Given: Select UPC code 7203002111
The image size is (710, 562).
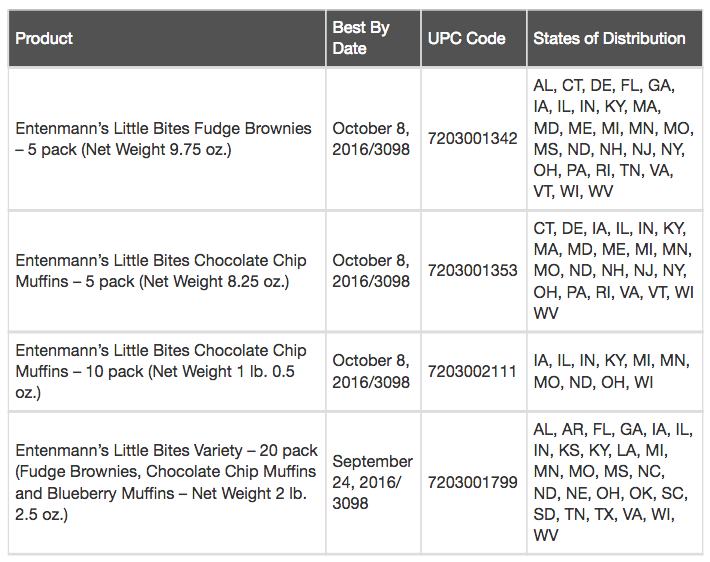Looking at the screenshot, I should 474,372.
